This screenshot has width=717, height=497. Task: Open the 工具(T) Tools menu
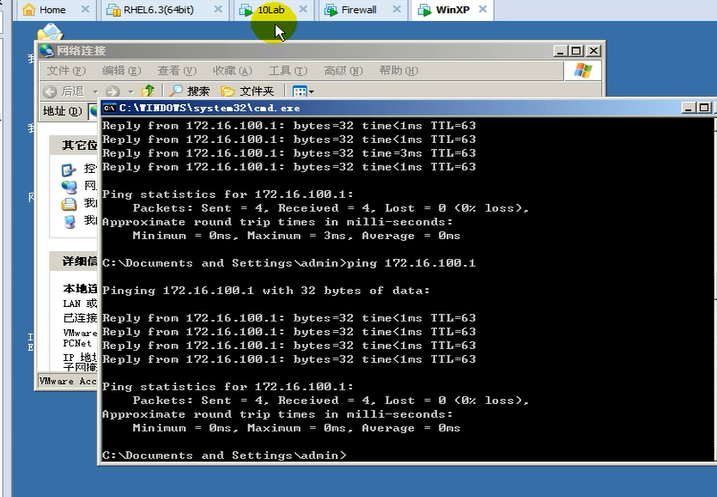click(286, 71)
